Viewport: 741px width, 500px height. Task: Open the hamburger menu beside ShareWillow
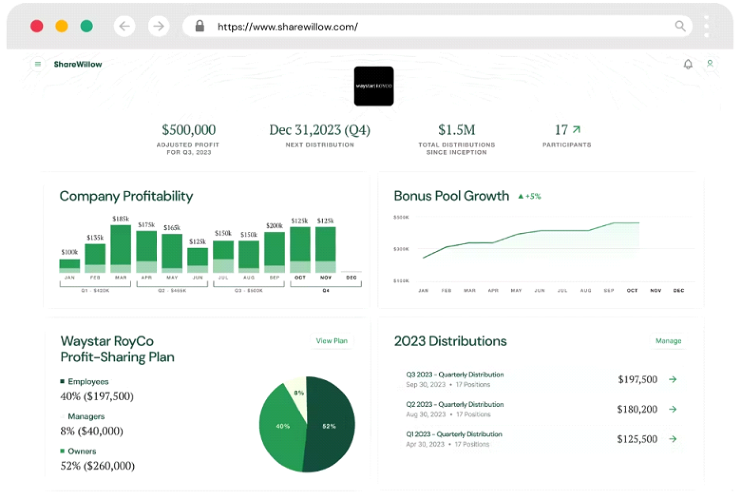click(x=38, y=64)
